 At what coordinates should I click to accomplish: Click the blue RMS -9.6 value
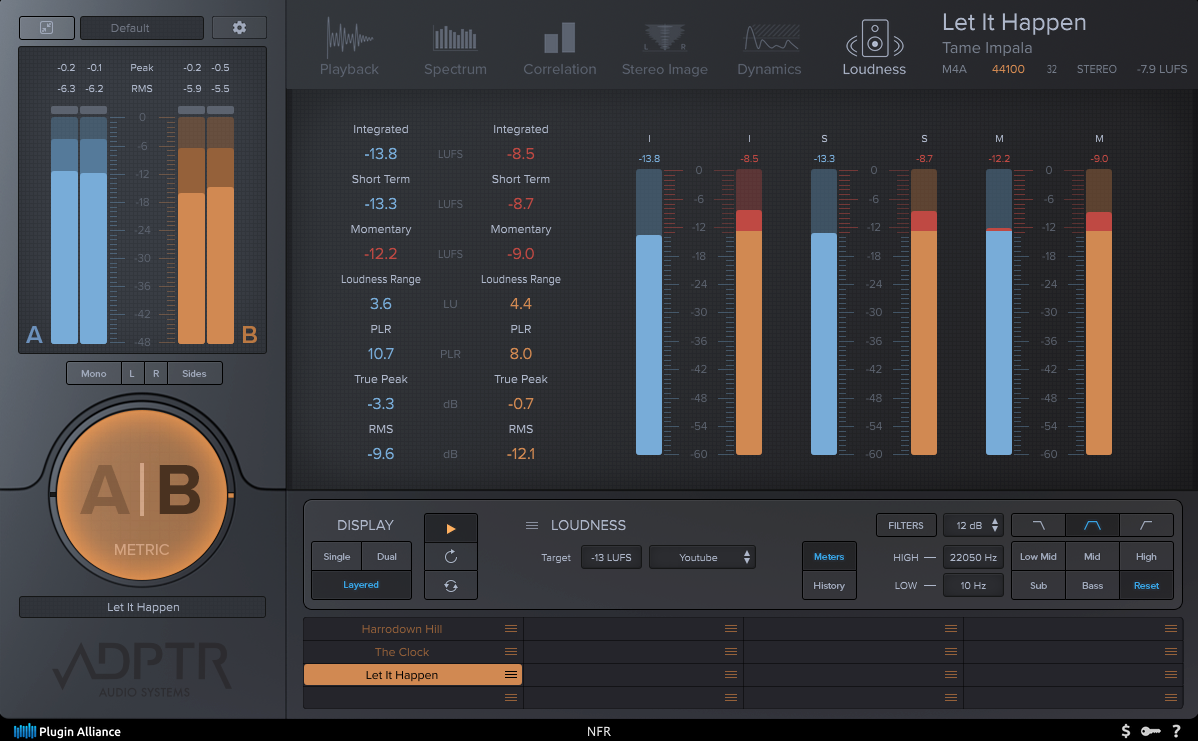[x=380, y=454]
